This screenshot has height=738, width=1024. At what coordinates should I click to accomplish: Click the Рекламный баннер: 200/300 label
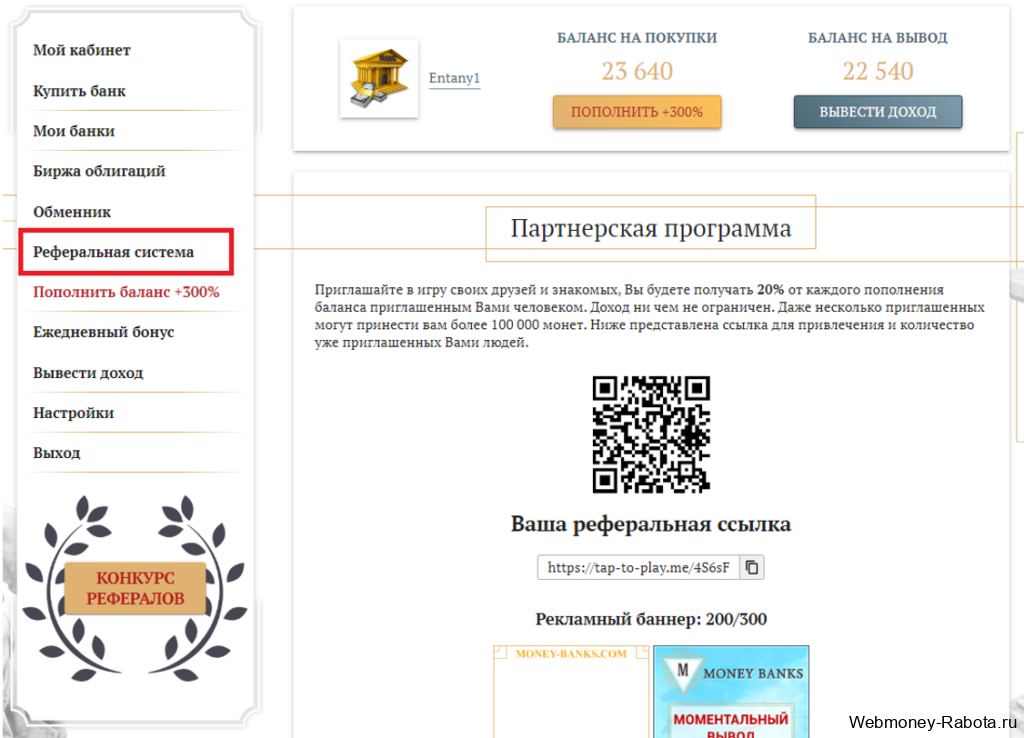pyautogui.click(x=651, y=619)
